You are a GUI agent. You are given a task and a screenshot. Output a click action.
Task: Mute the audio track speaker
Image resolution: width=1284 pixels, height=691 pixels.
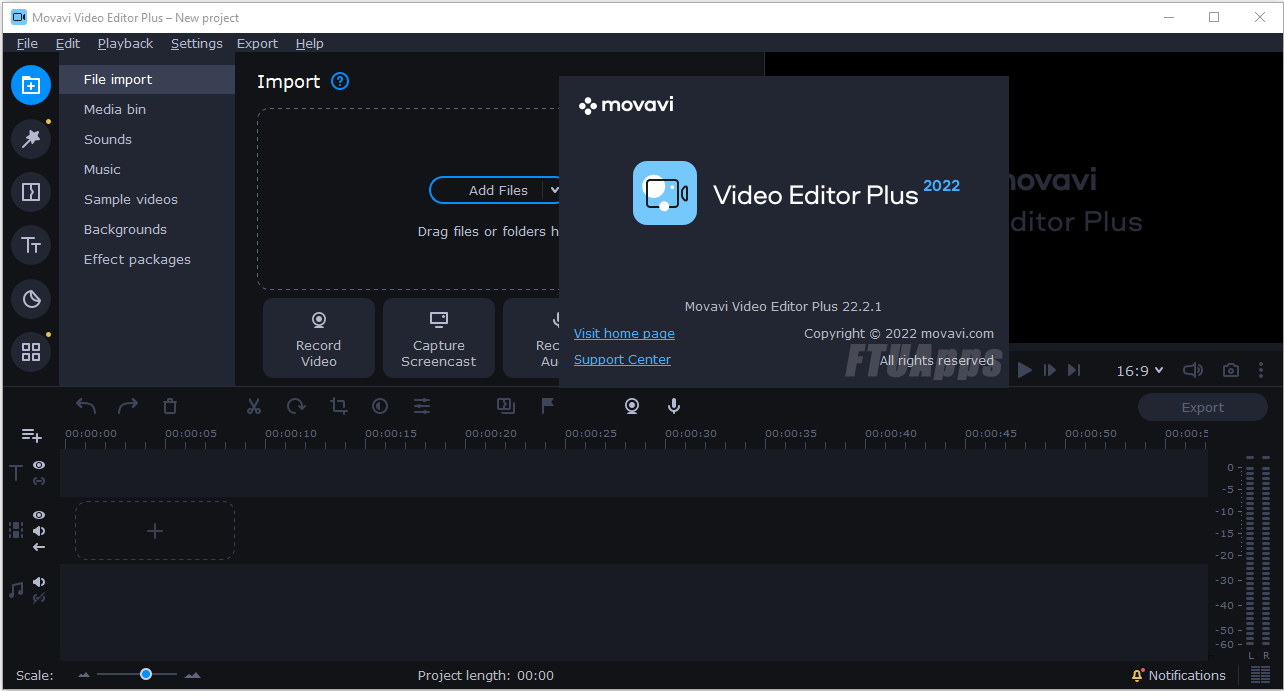39,582
